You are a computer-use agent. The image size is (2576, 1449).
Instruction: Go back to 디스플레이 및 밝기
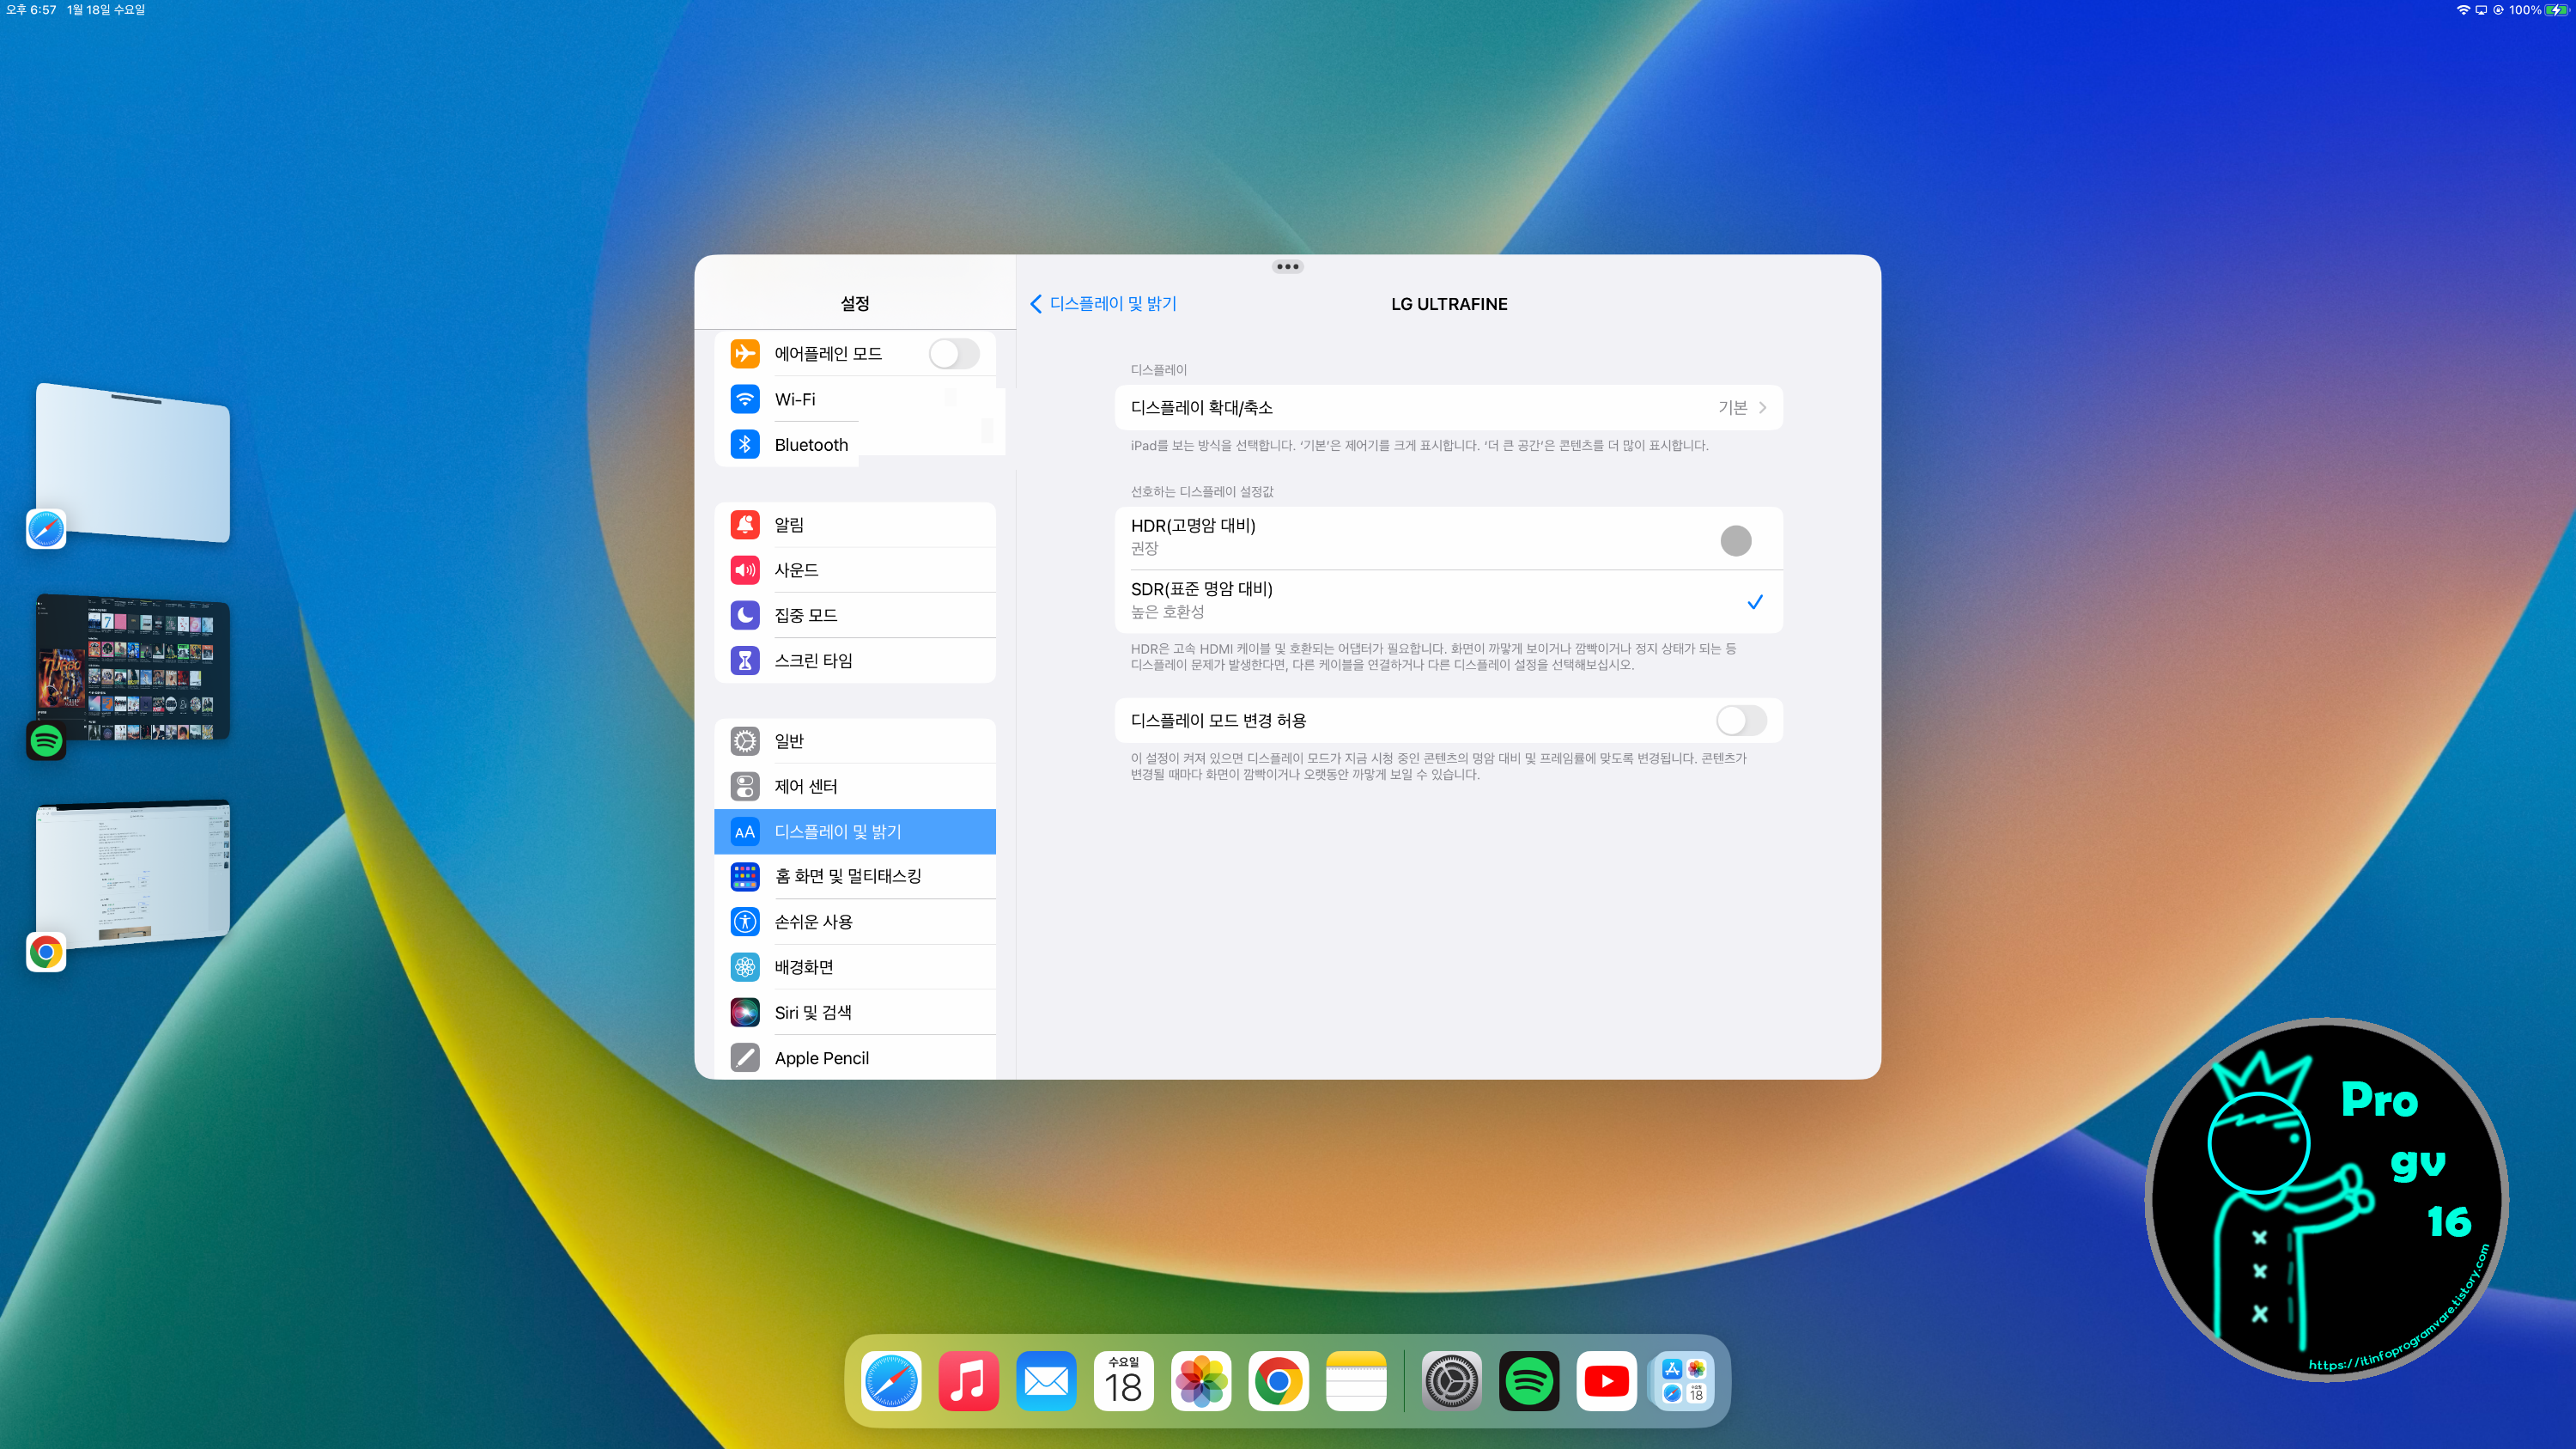tap(1103, 304)
